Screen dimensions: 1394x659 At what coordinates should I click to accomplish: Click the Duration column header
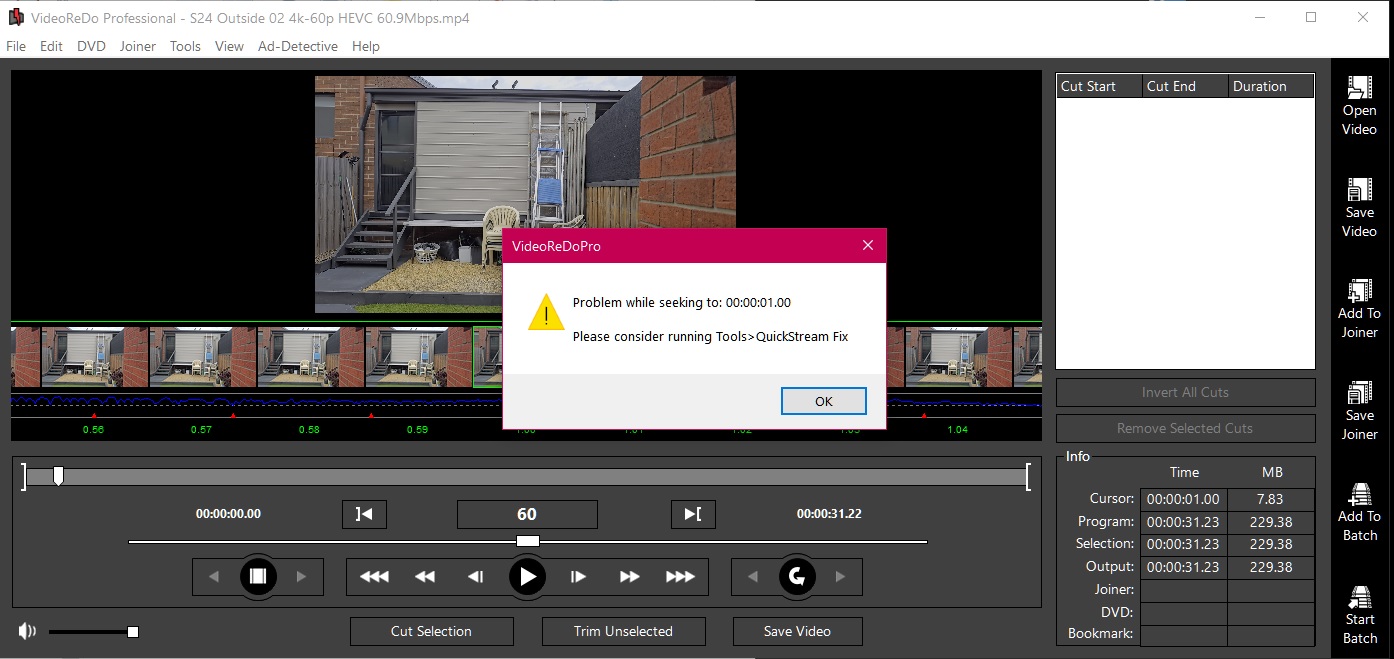[x=1271, y=86]
